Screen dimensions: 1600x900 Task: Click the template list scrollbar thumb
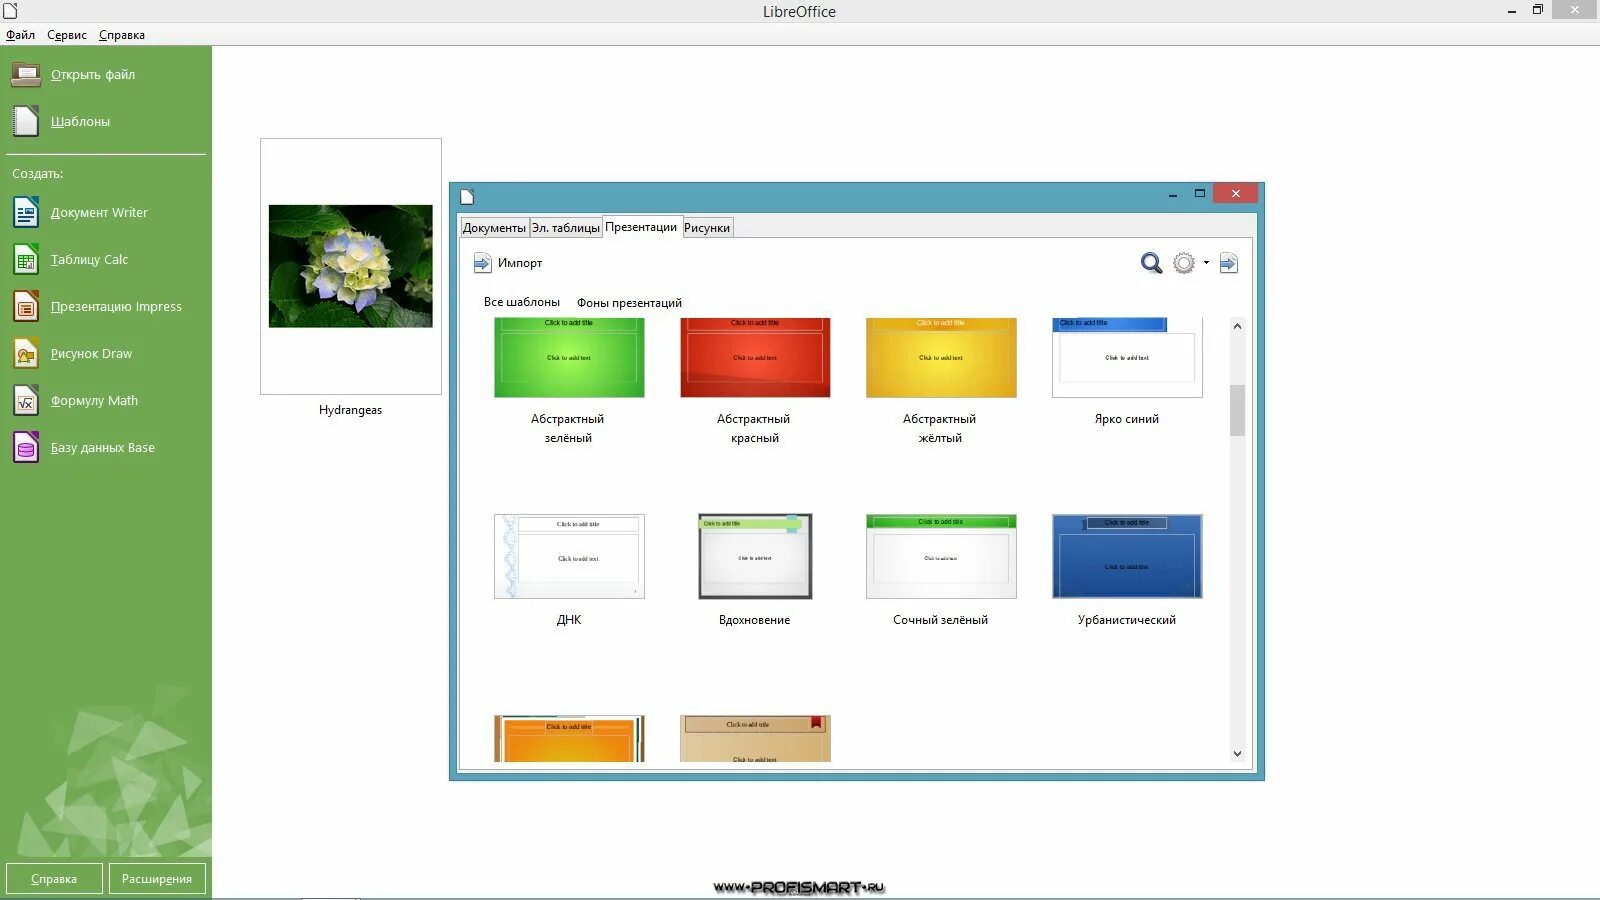(x=1237, y=410)
